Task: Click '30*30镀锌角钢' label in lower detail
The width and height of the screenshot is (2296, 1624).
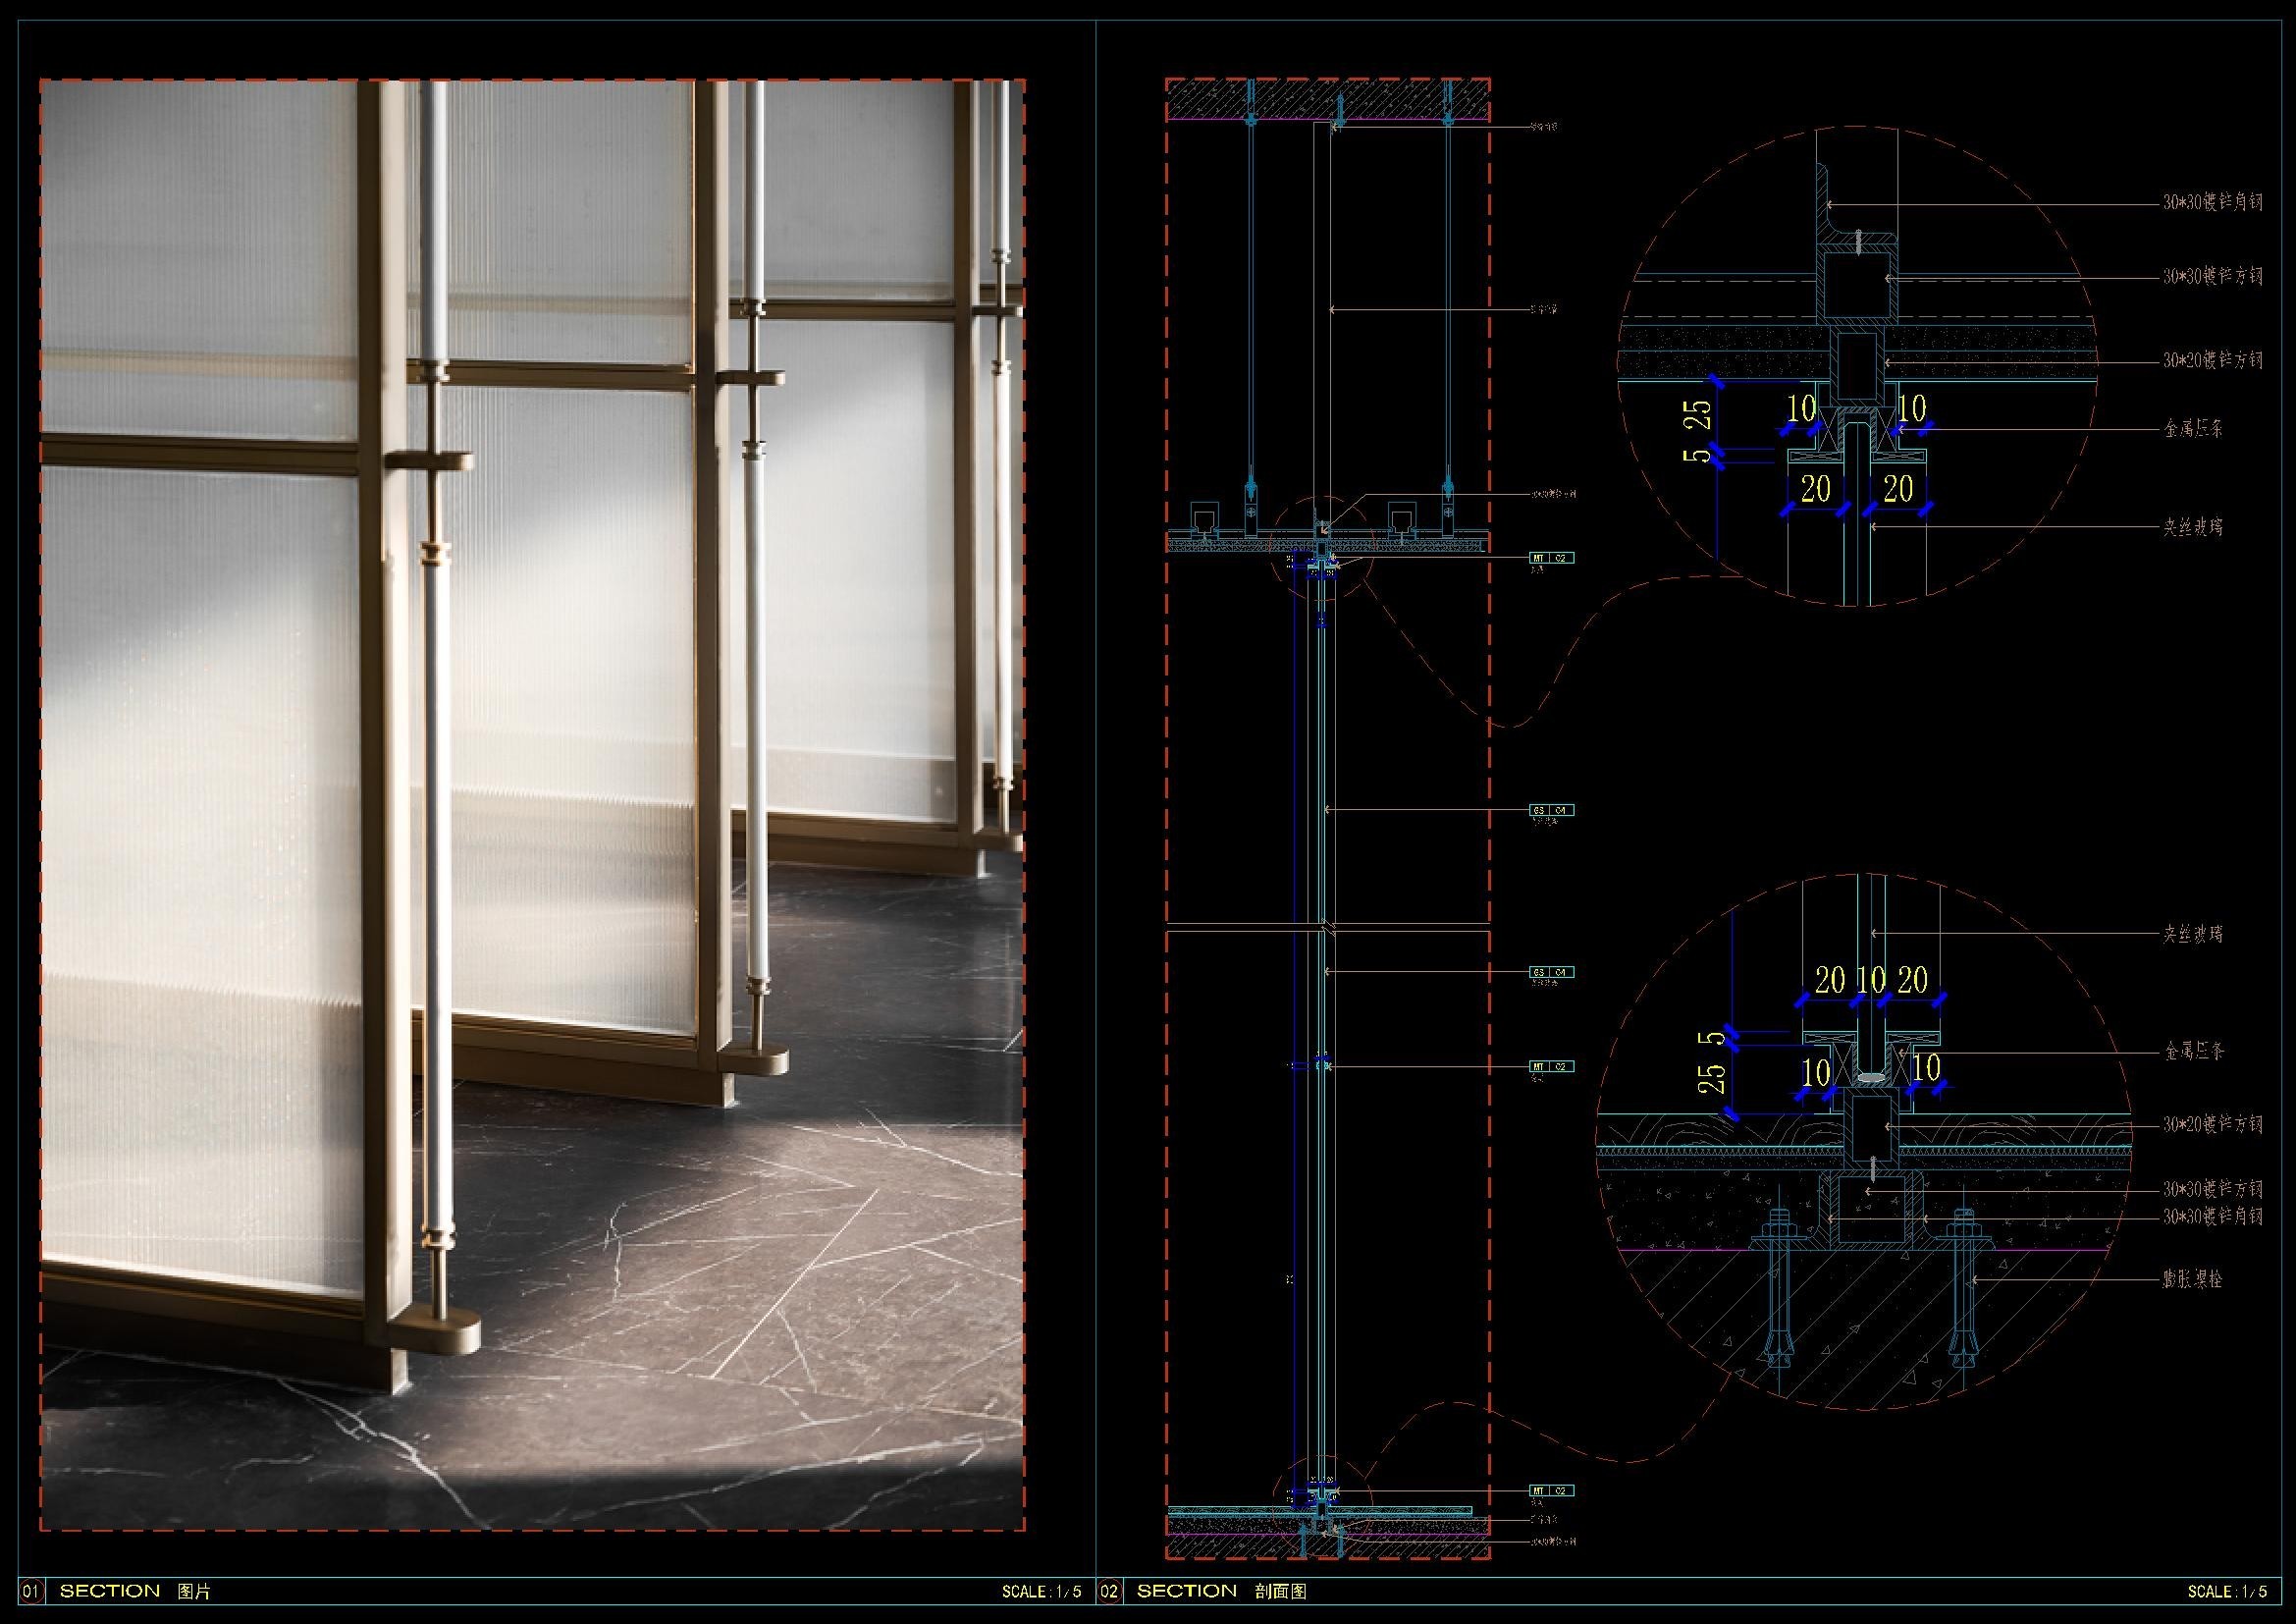Action: click(x=2212, y=1216)
